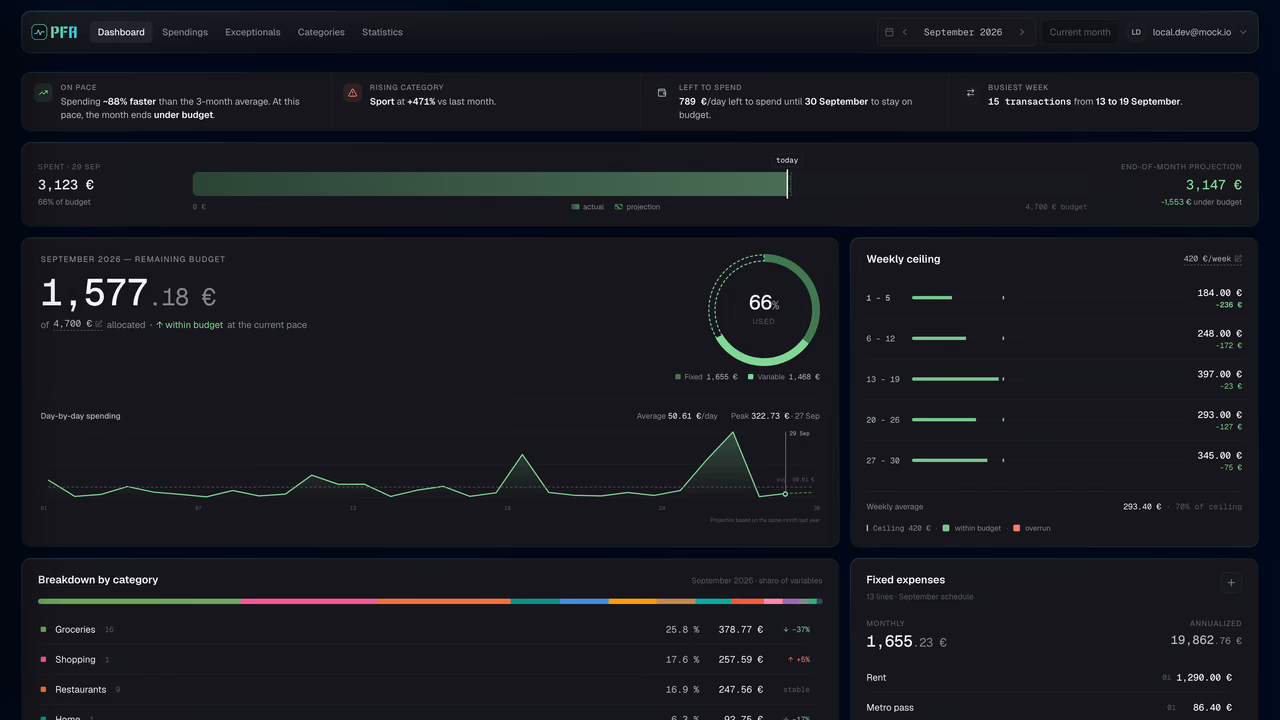Screen dimensions: 1280x720
Task: Click the Rising Category warning icon
Action: tap(352, 93)
